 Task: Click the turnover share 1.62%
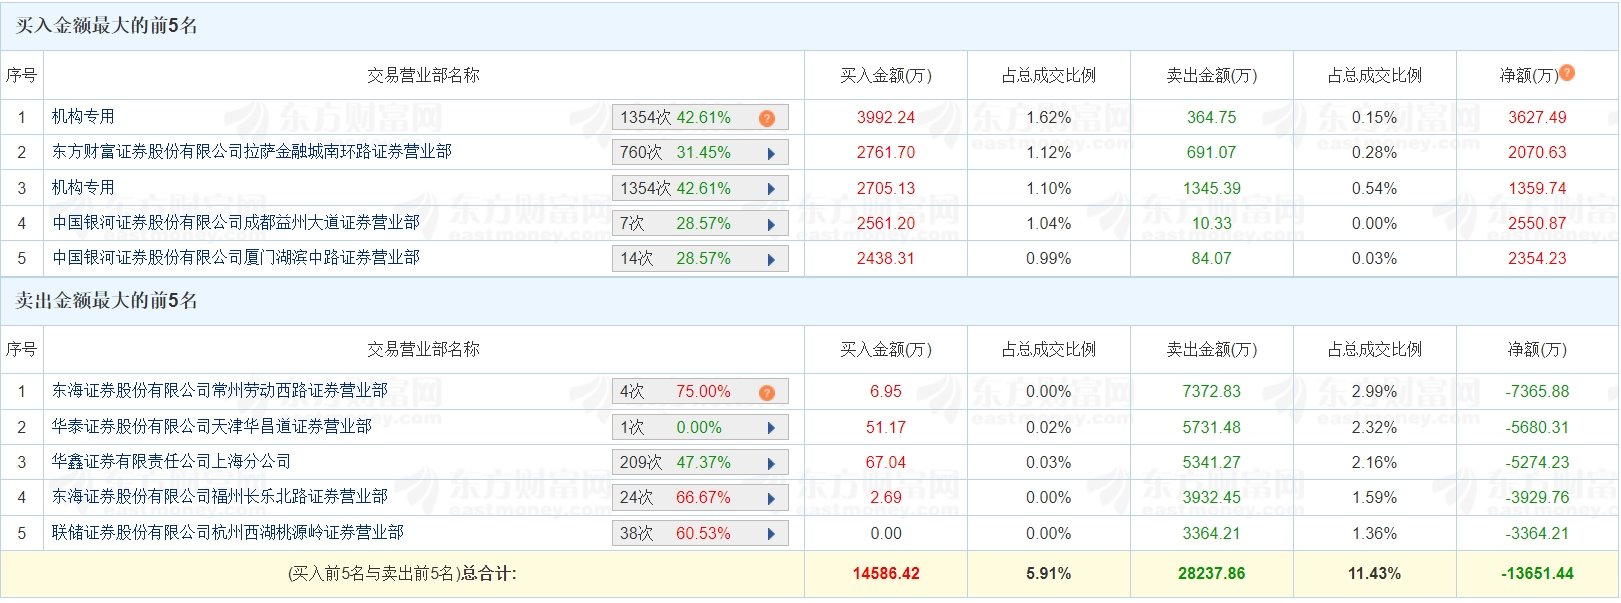1049,117
